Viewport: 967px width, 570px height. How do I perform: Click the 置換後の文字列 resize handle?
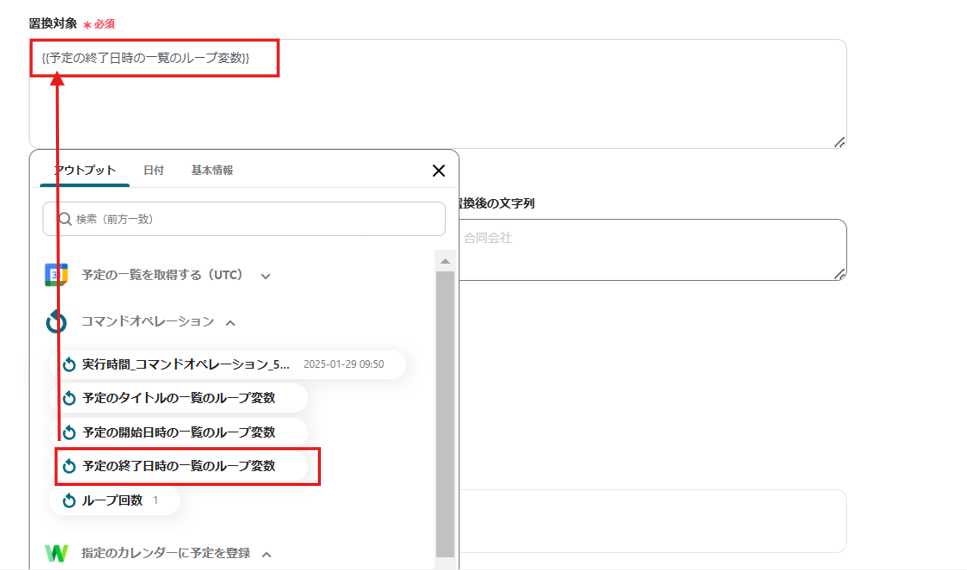(839, 275)
